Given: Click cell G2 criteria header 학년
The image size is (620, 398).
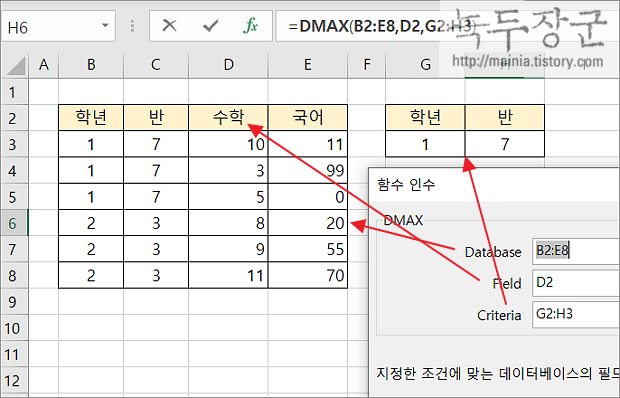Looking at the screenshot, I should pyautogui.click(x=425, y=118).
